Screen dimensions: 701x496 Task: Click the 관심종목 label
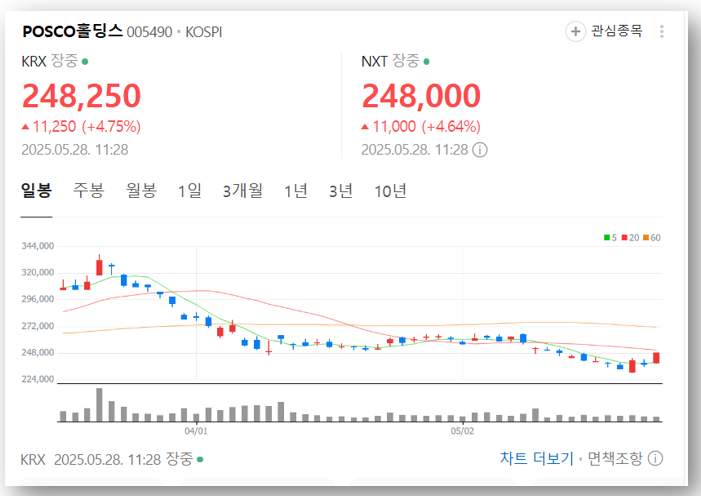point(617,31)
